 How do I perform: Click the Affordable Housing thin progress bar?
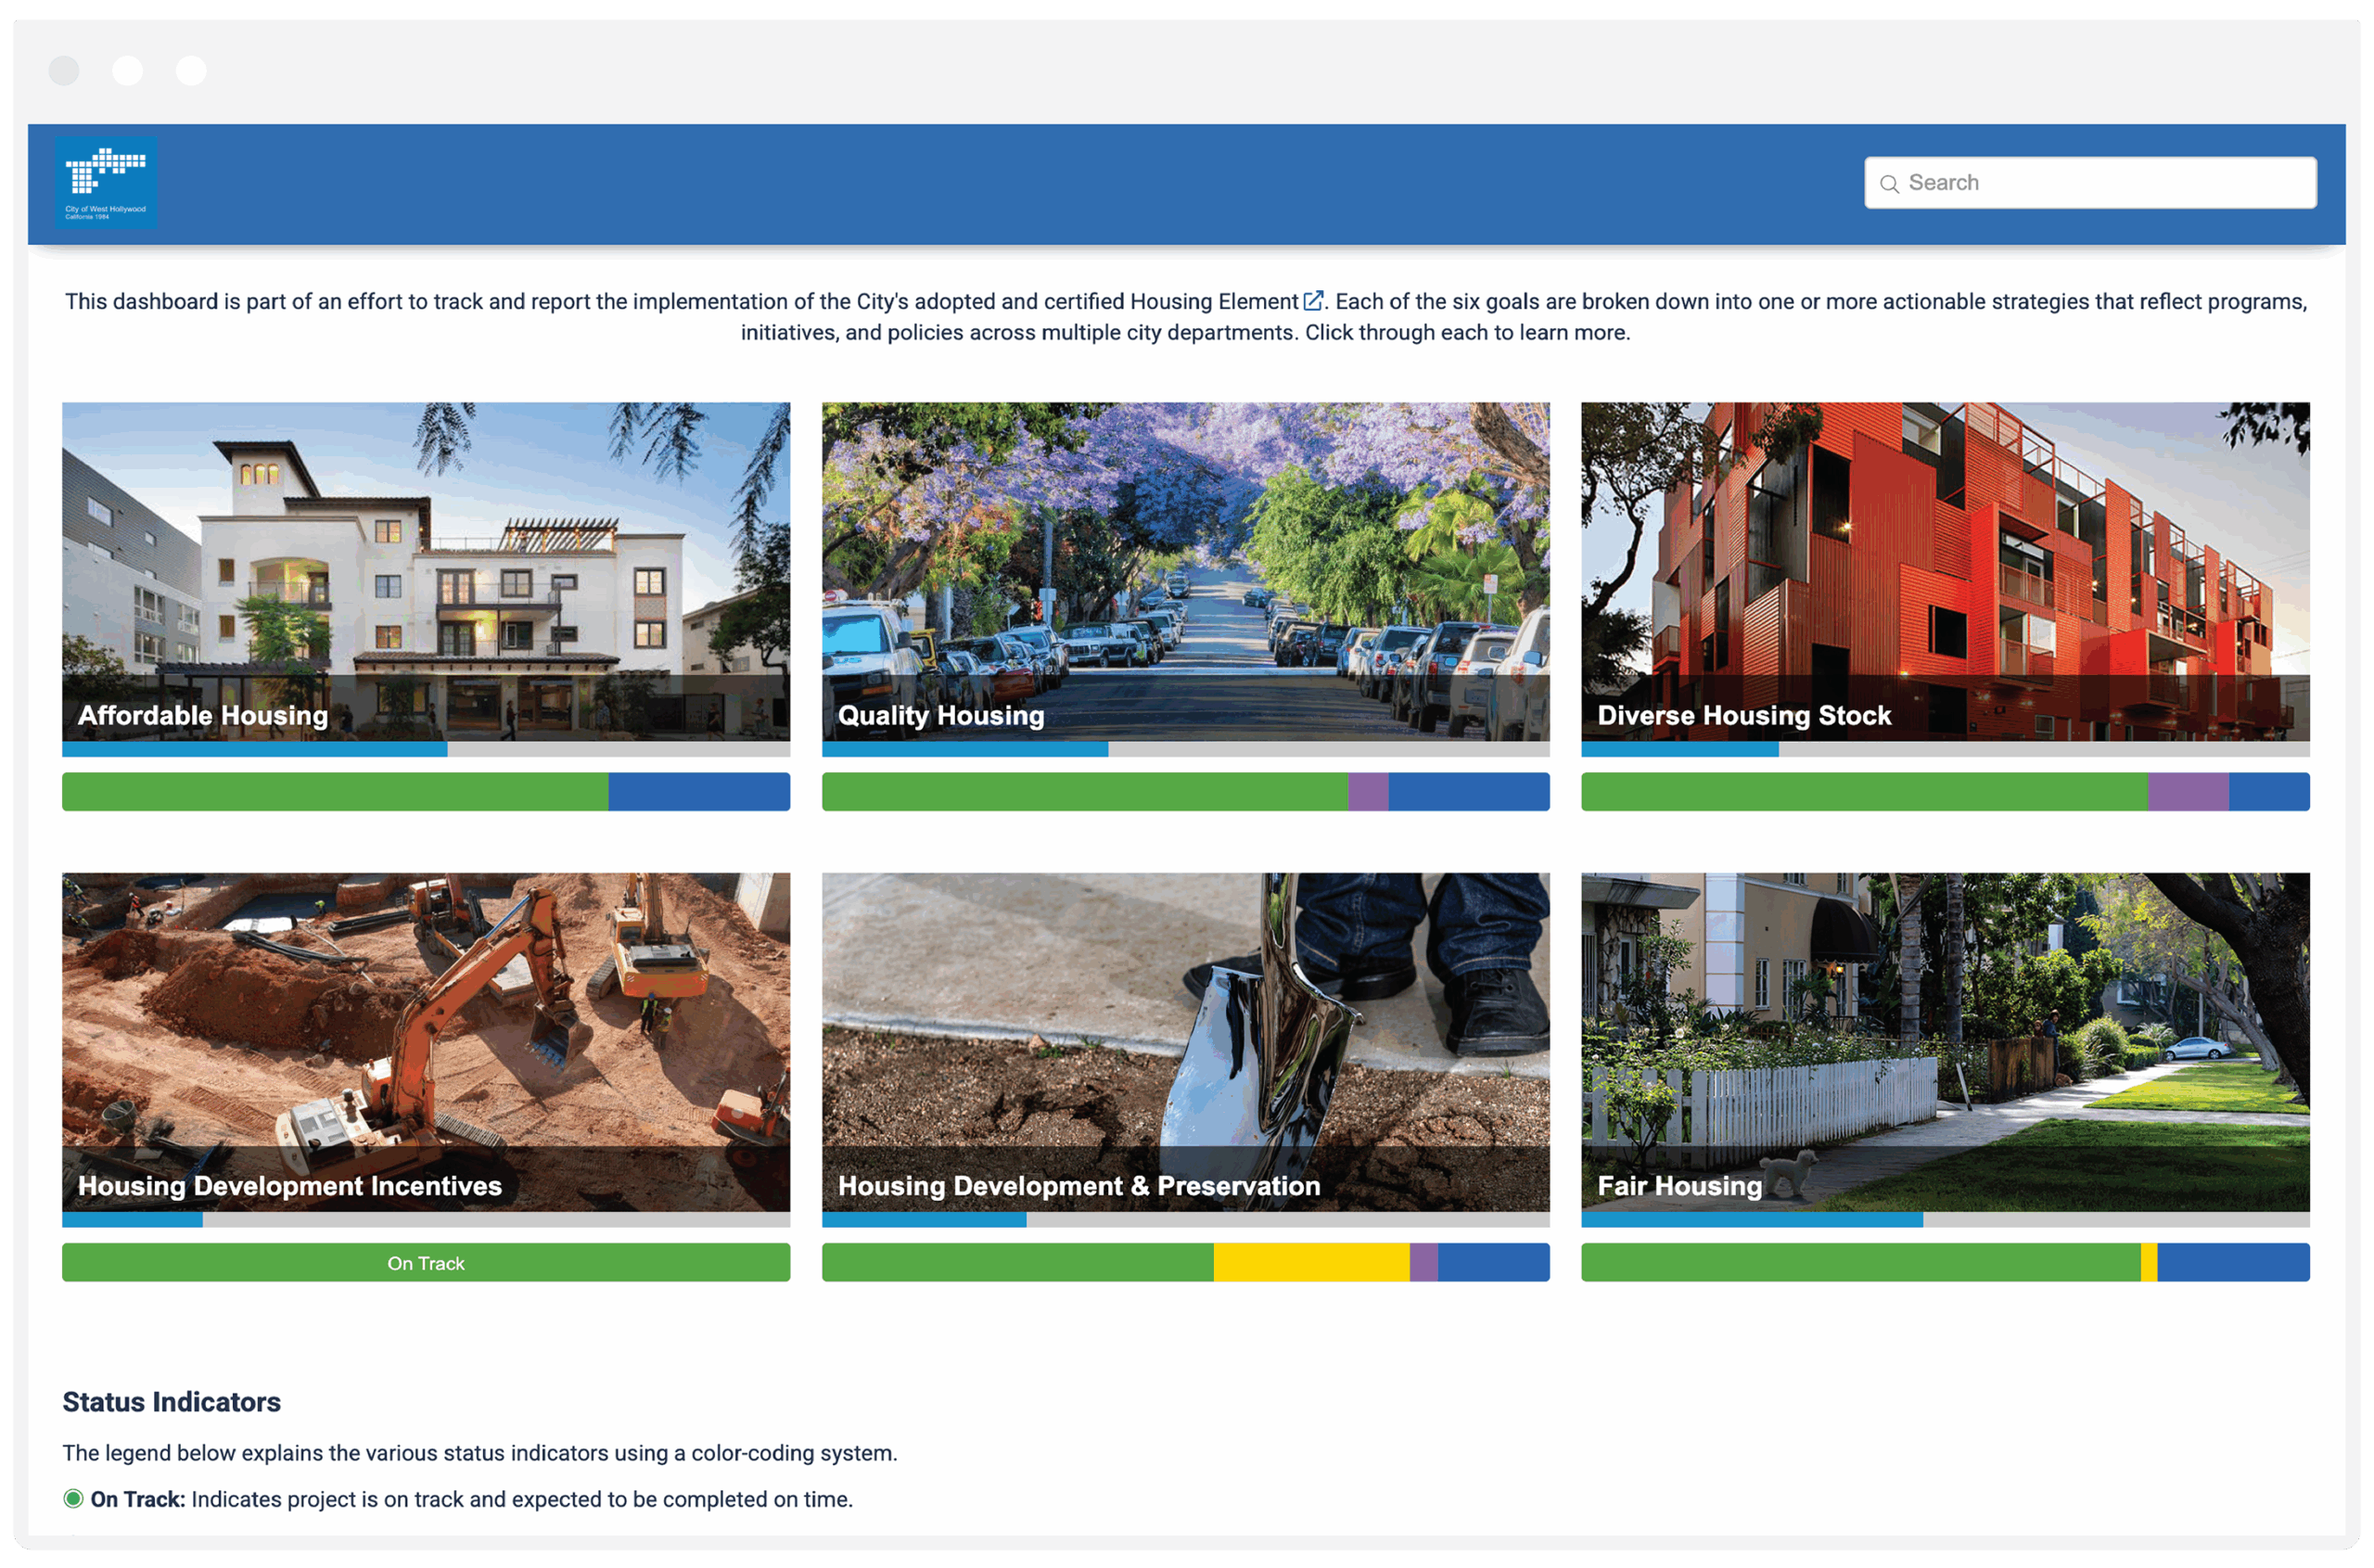(426, 749)
